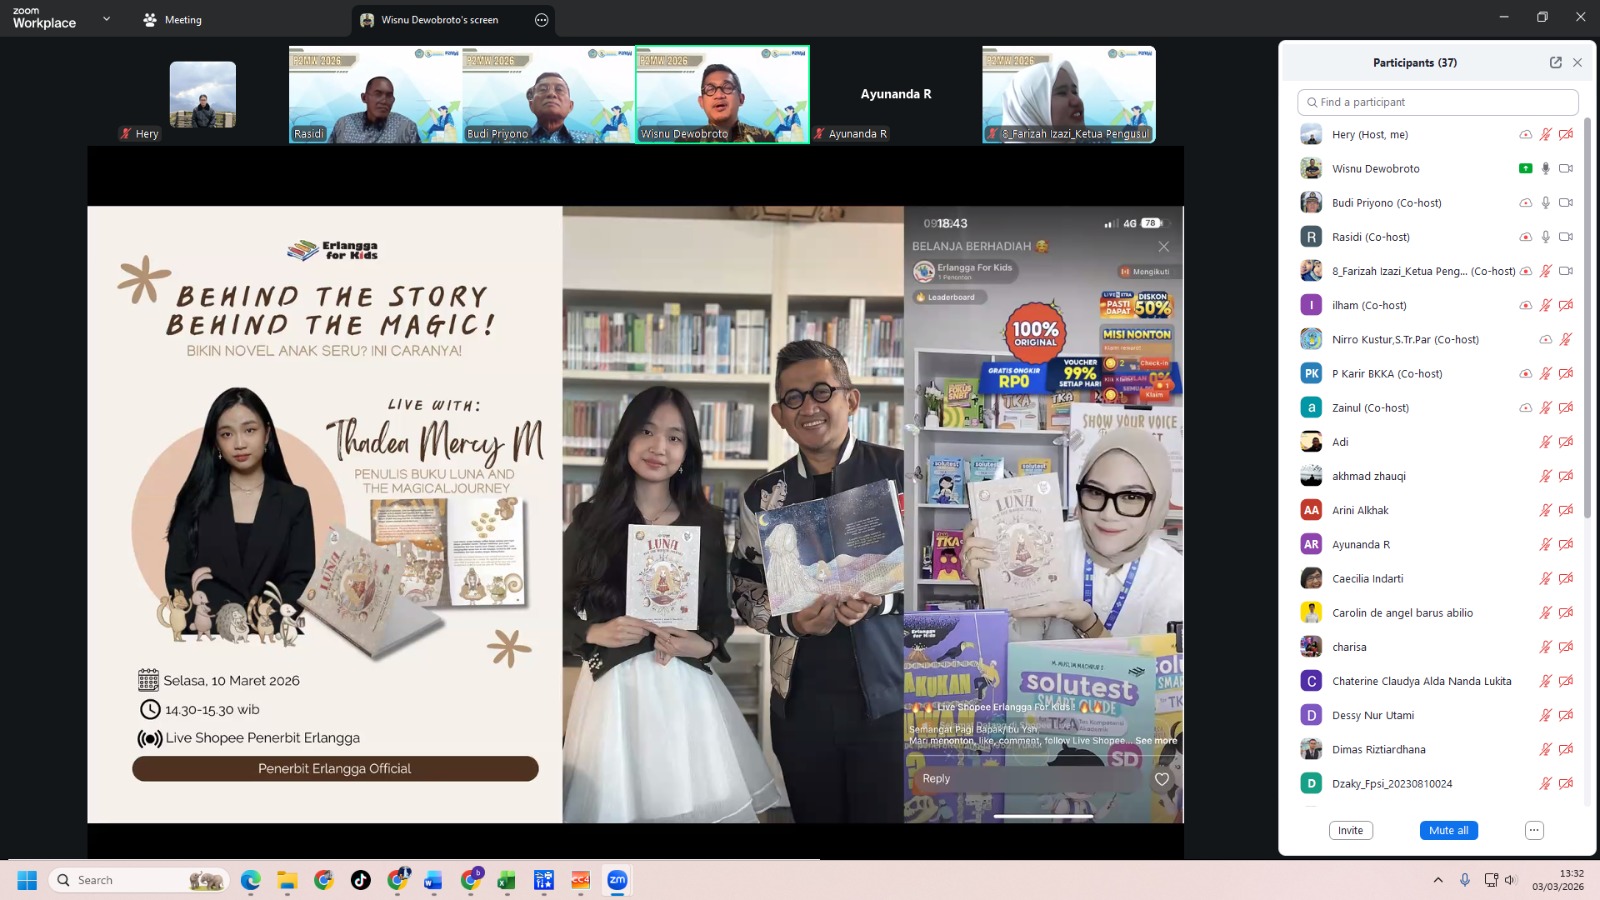Screen dimensions: 1600x900
Task: Click the cloud recording icon for Rasidi
Action: [x=1525, y=237]
